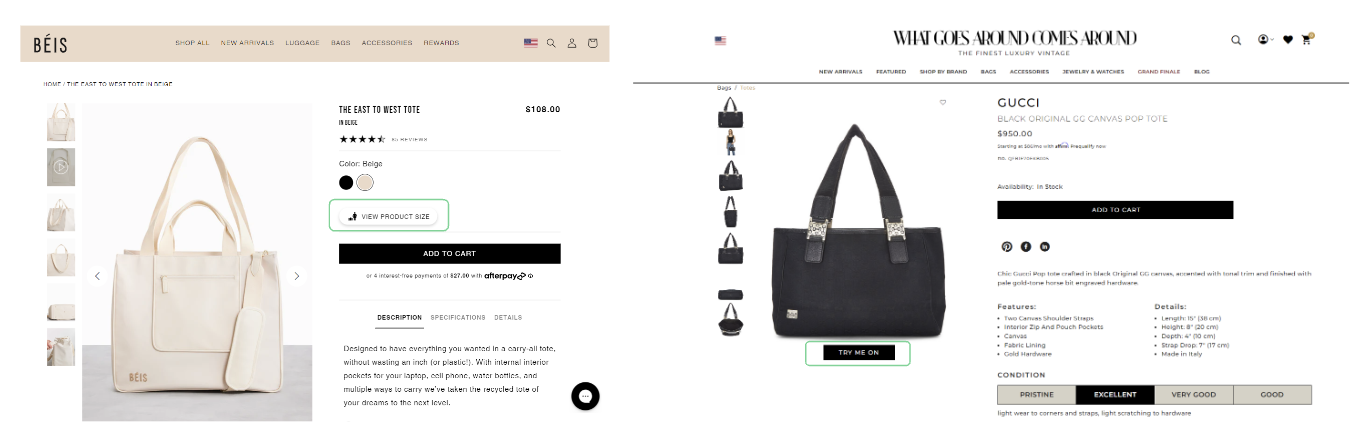
Task: Share Gucci tote on Facebook
Action: coord(1026,246)
